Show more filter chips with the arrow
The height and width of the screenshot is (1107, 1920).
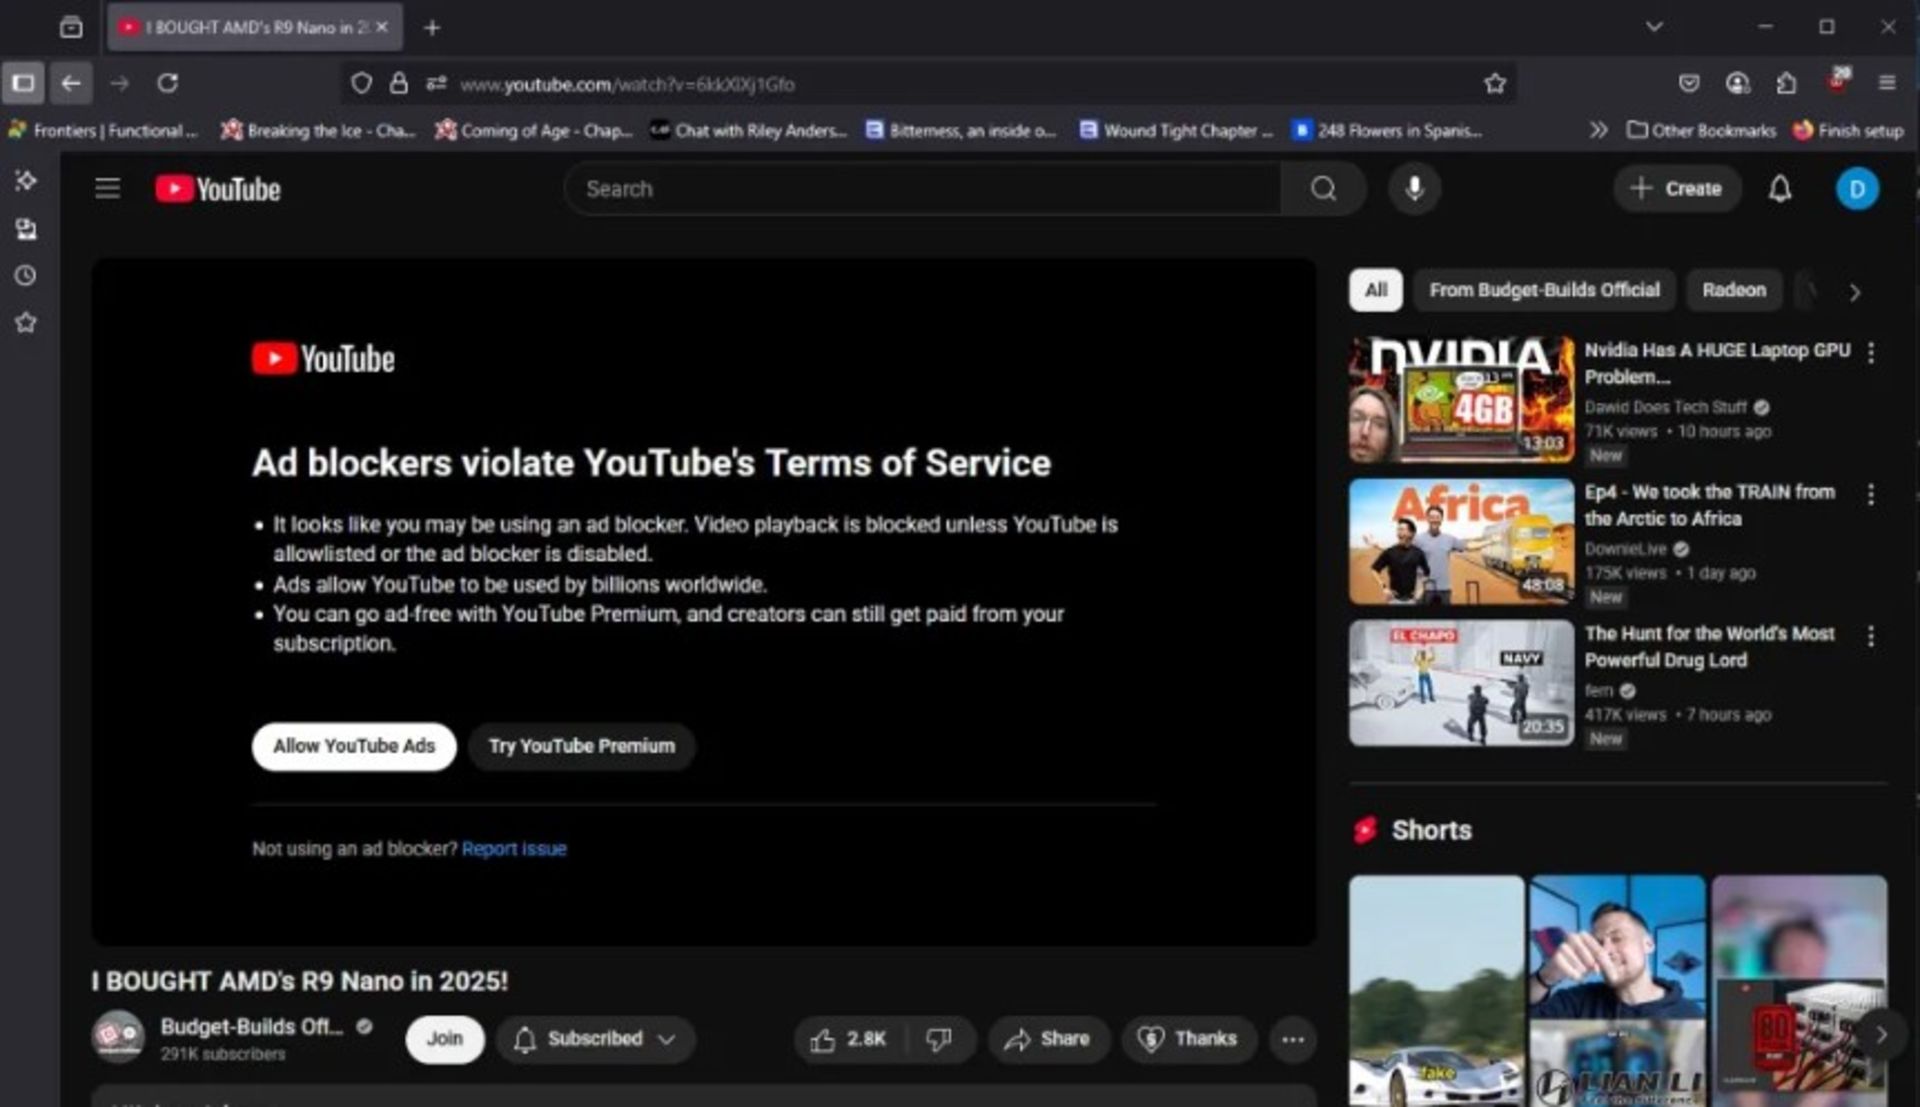1855,292
